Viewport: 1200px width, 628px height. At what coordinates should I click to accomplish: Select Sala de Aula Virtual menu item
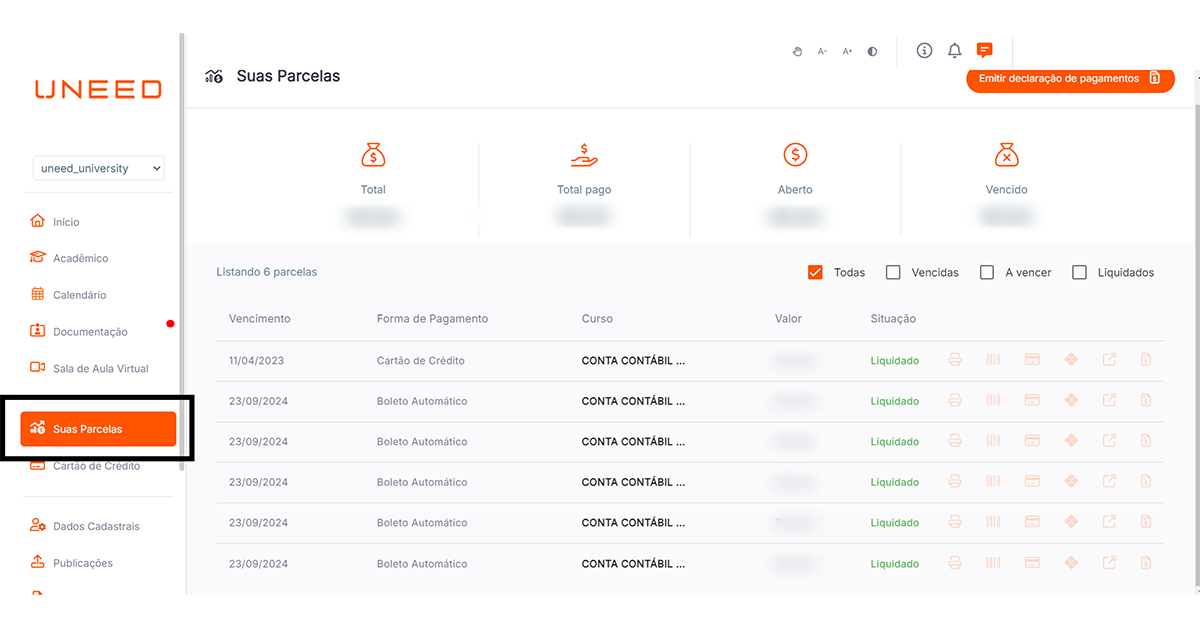(x=100, y=368)
